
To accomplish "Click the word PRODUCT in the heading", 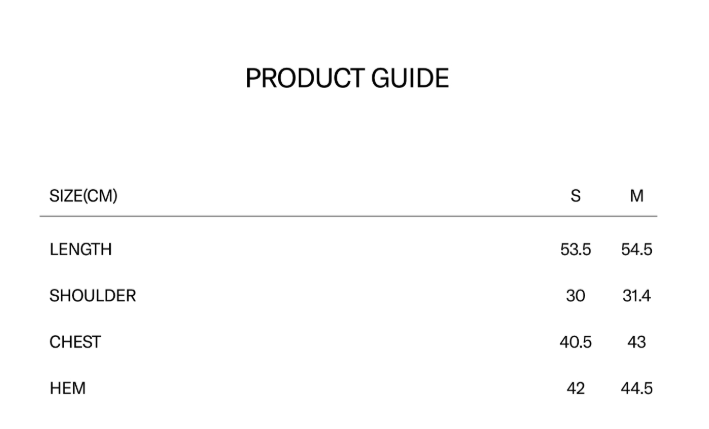I will (x=306, y=78).
